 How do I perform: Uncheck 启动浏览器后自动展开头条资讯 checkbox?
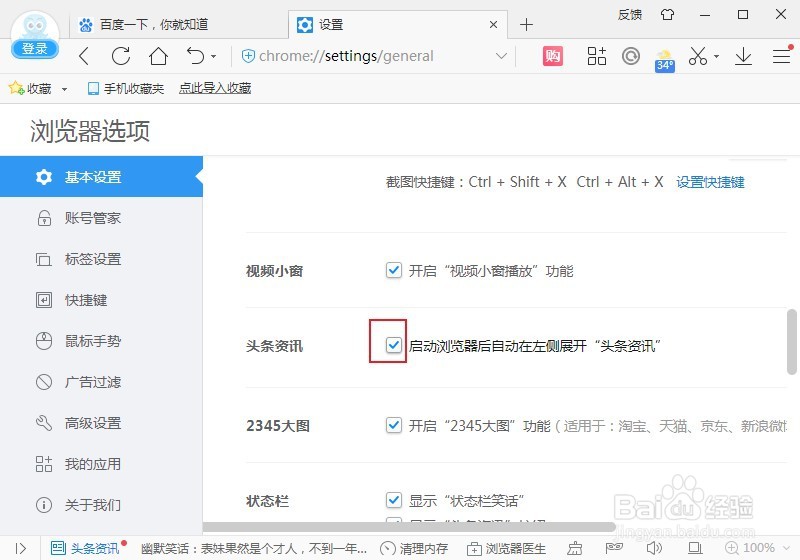[393, 345]
